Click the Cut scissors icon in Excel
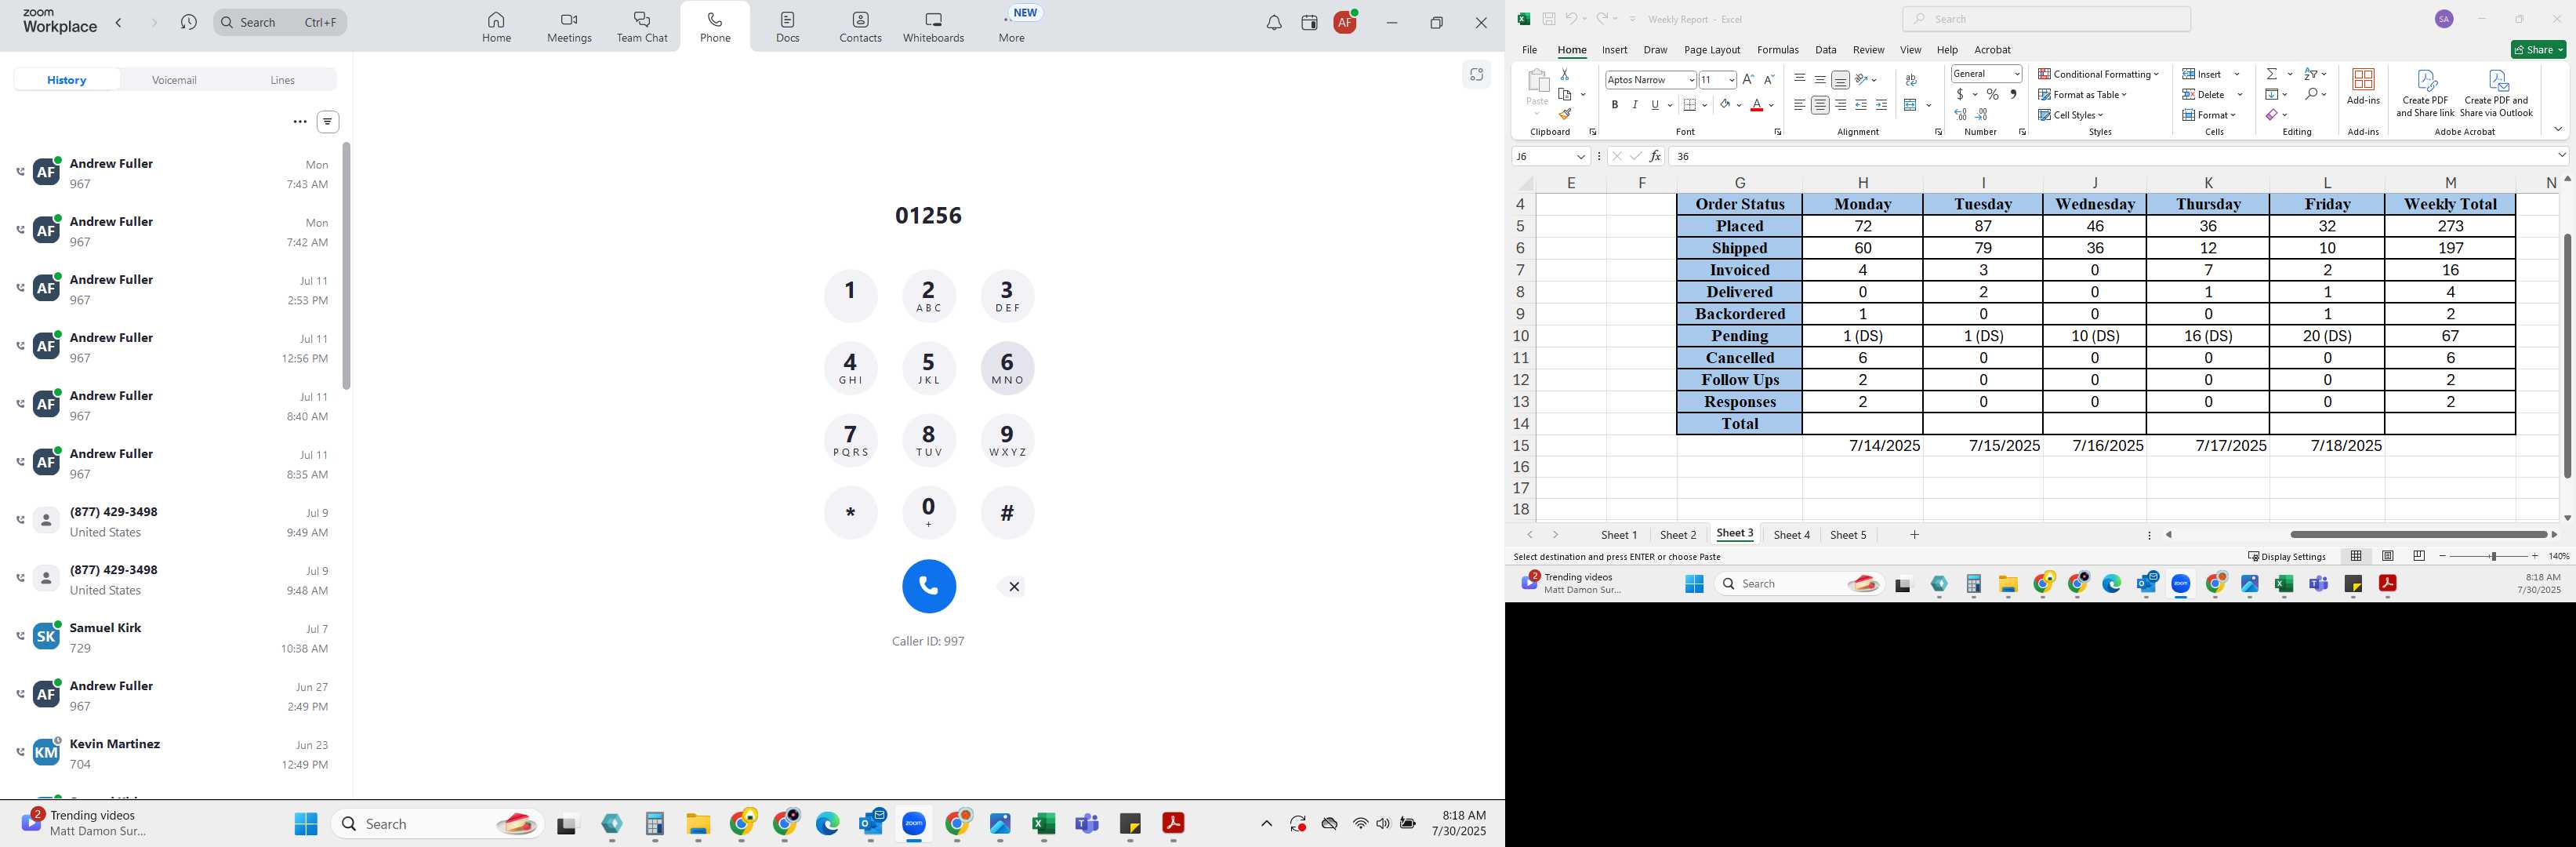 1565,74
